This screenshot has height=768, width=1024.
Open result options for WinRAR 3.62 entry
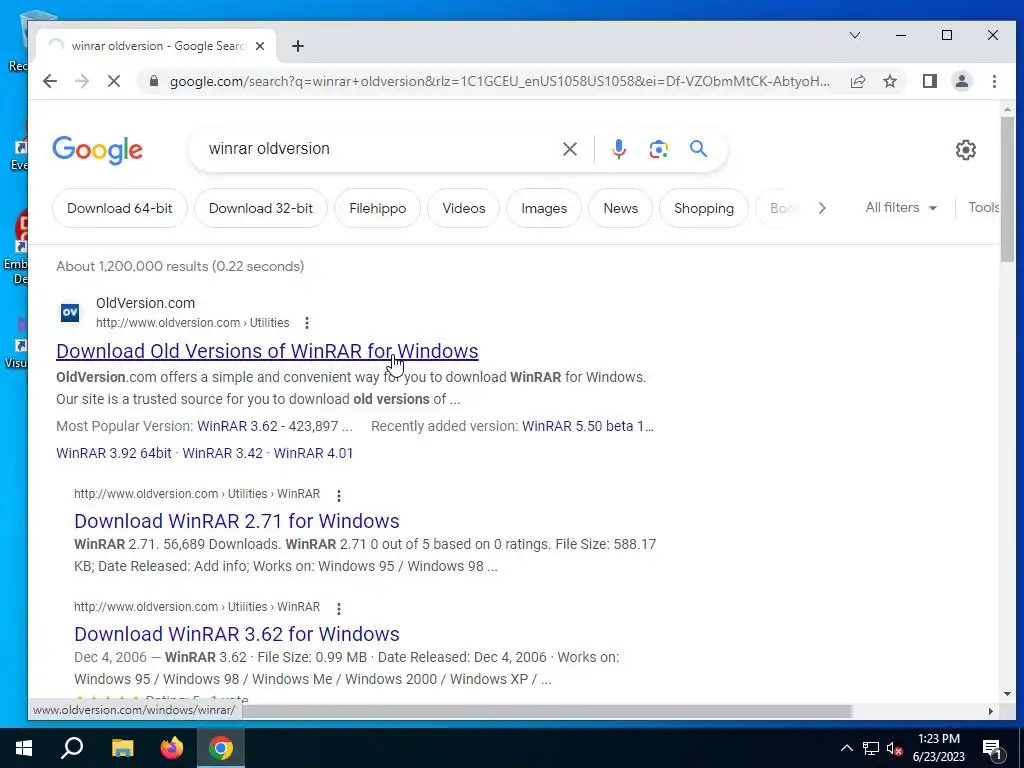click(x=338, y=609)
